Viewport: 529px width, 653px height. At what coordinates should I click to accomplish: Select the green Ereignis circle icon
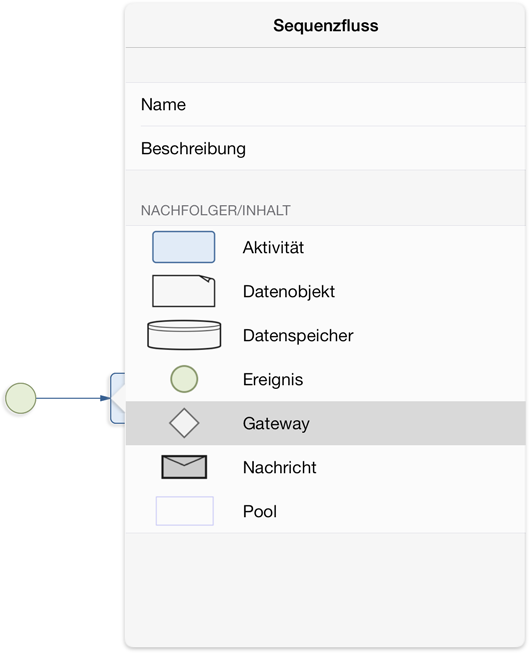184,379
